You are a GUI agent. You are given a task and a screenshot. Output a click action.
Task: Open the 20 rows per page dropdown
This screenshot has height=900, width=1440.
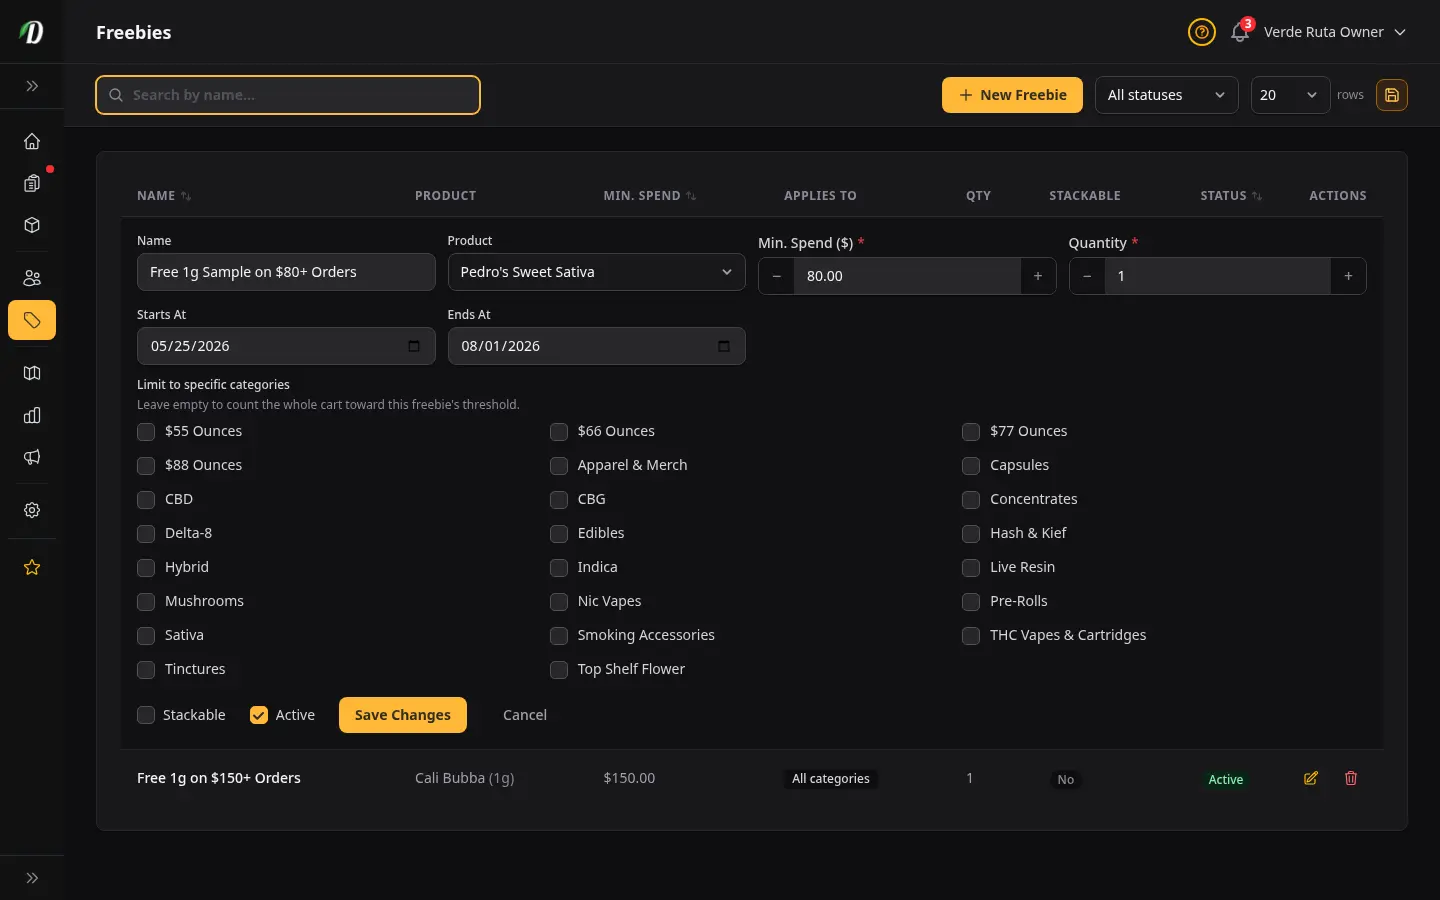pyautogui.click(x=1290, y=95)
